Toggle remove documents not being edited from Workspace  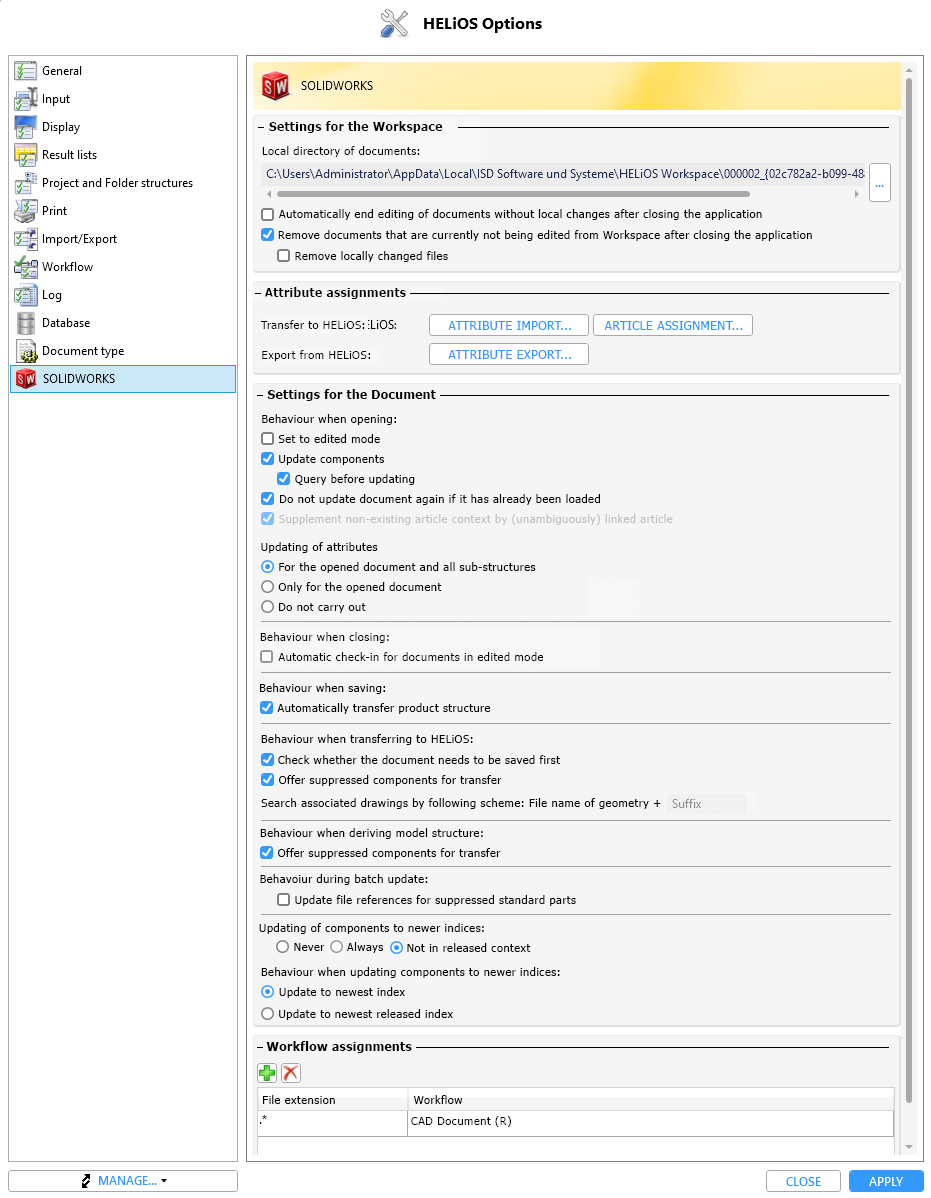tap(267, 235)
